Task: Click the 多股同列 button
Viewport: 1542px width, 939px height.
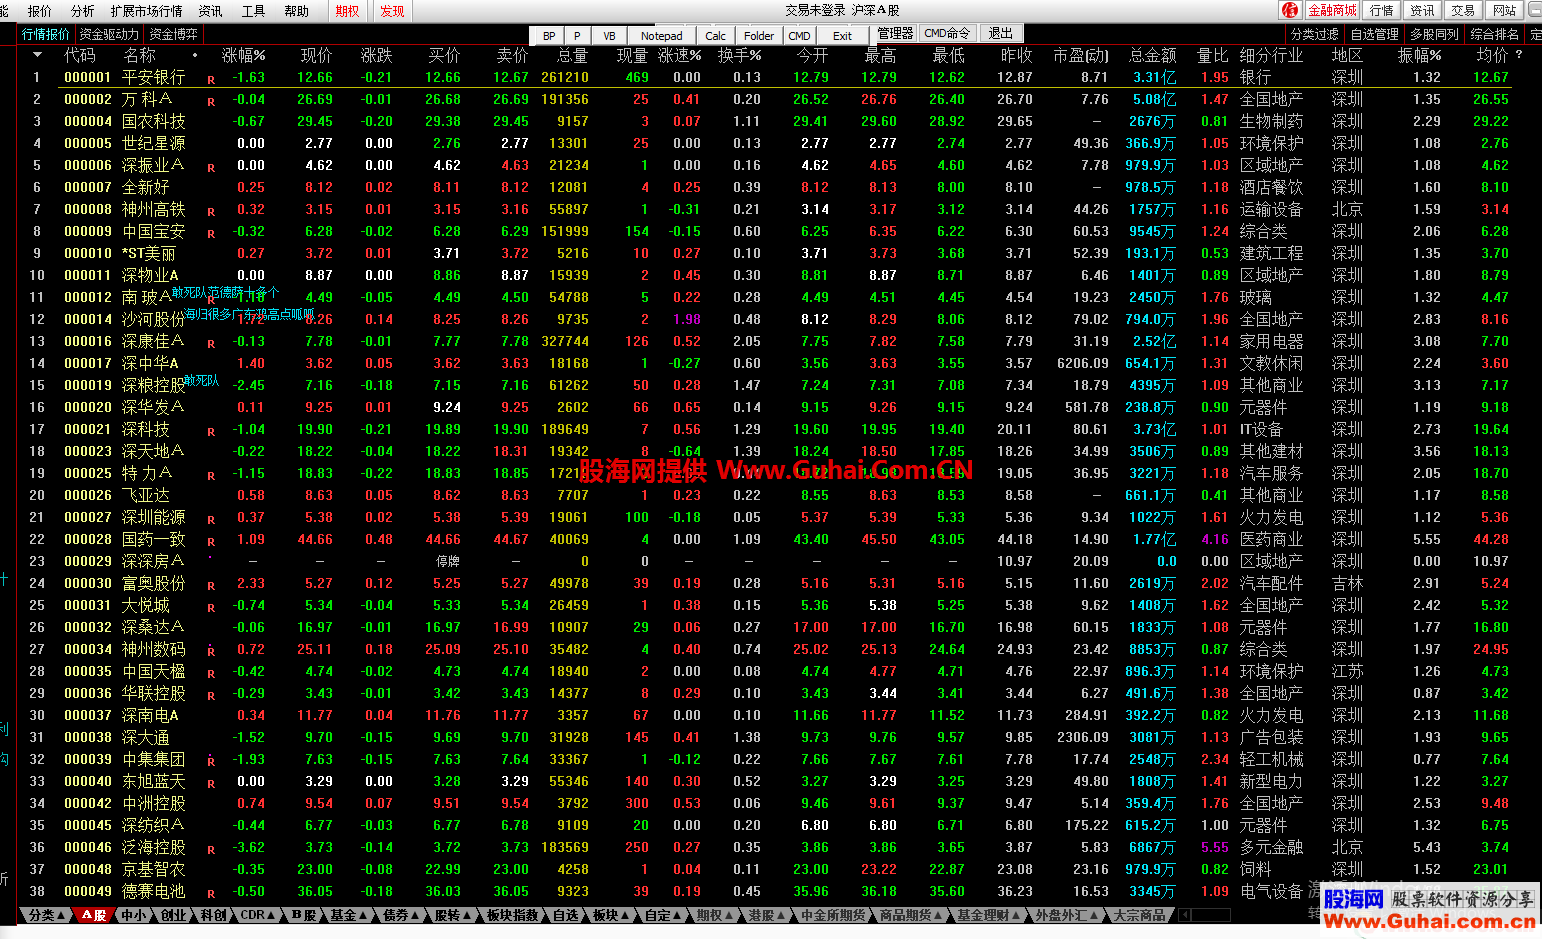Action: (1434, 34)
